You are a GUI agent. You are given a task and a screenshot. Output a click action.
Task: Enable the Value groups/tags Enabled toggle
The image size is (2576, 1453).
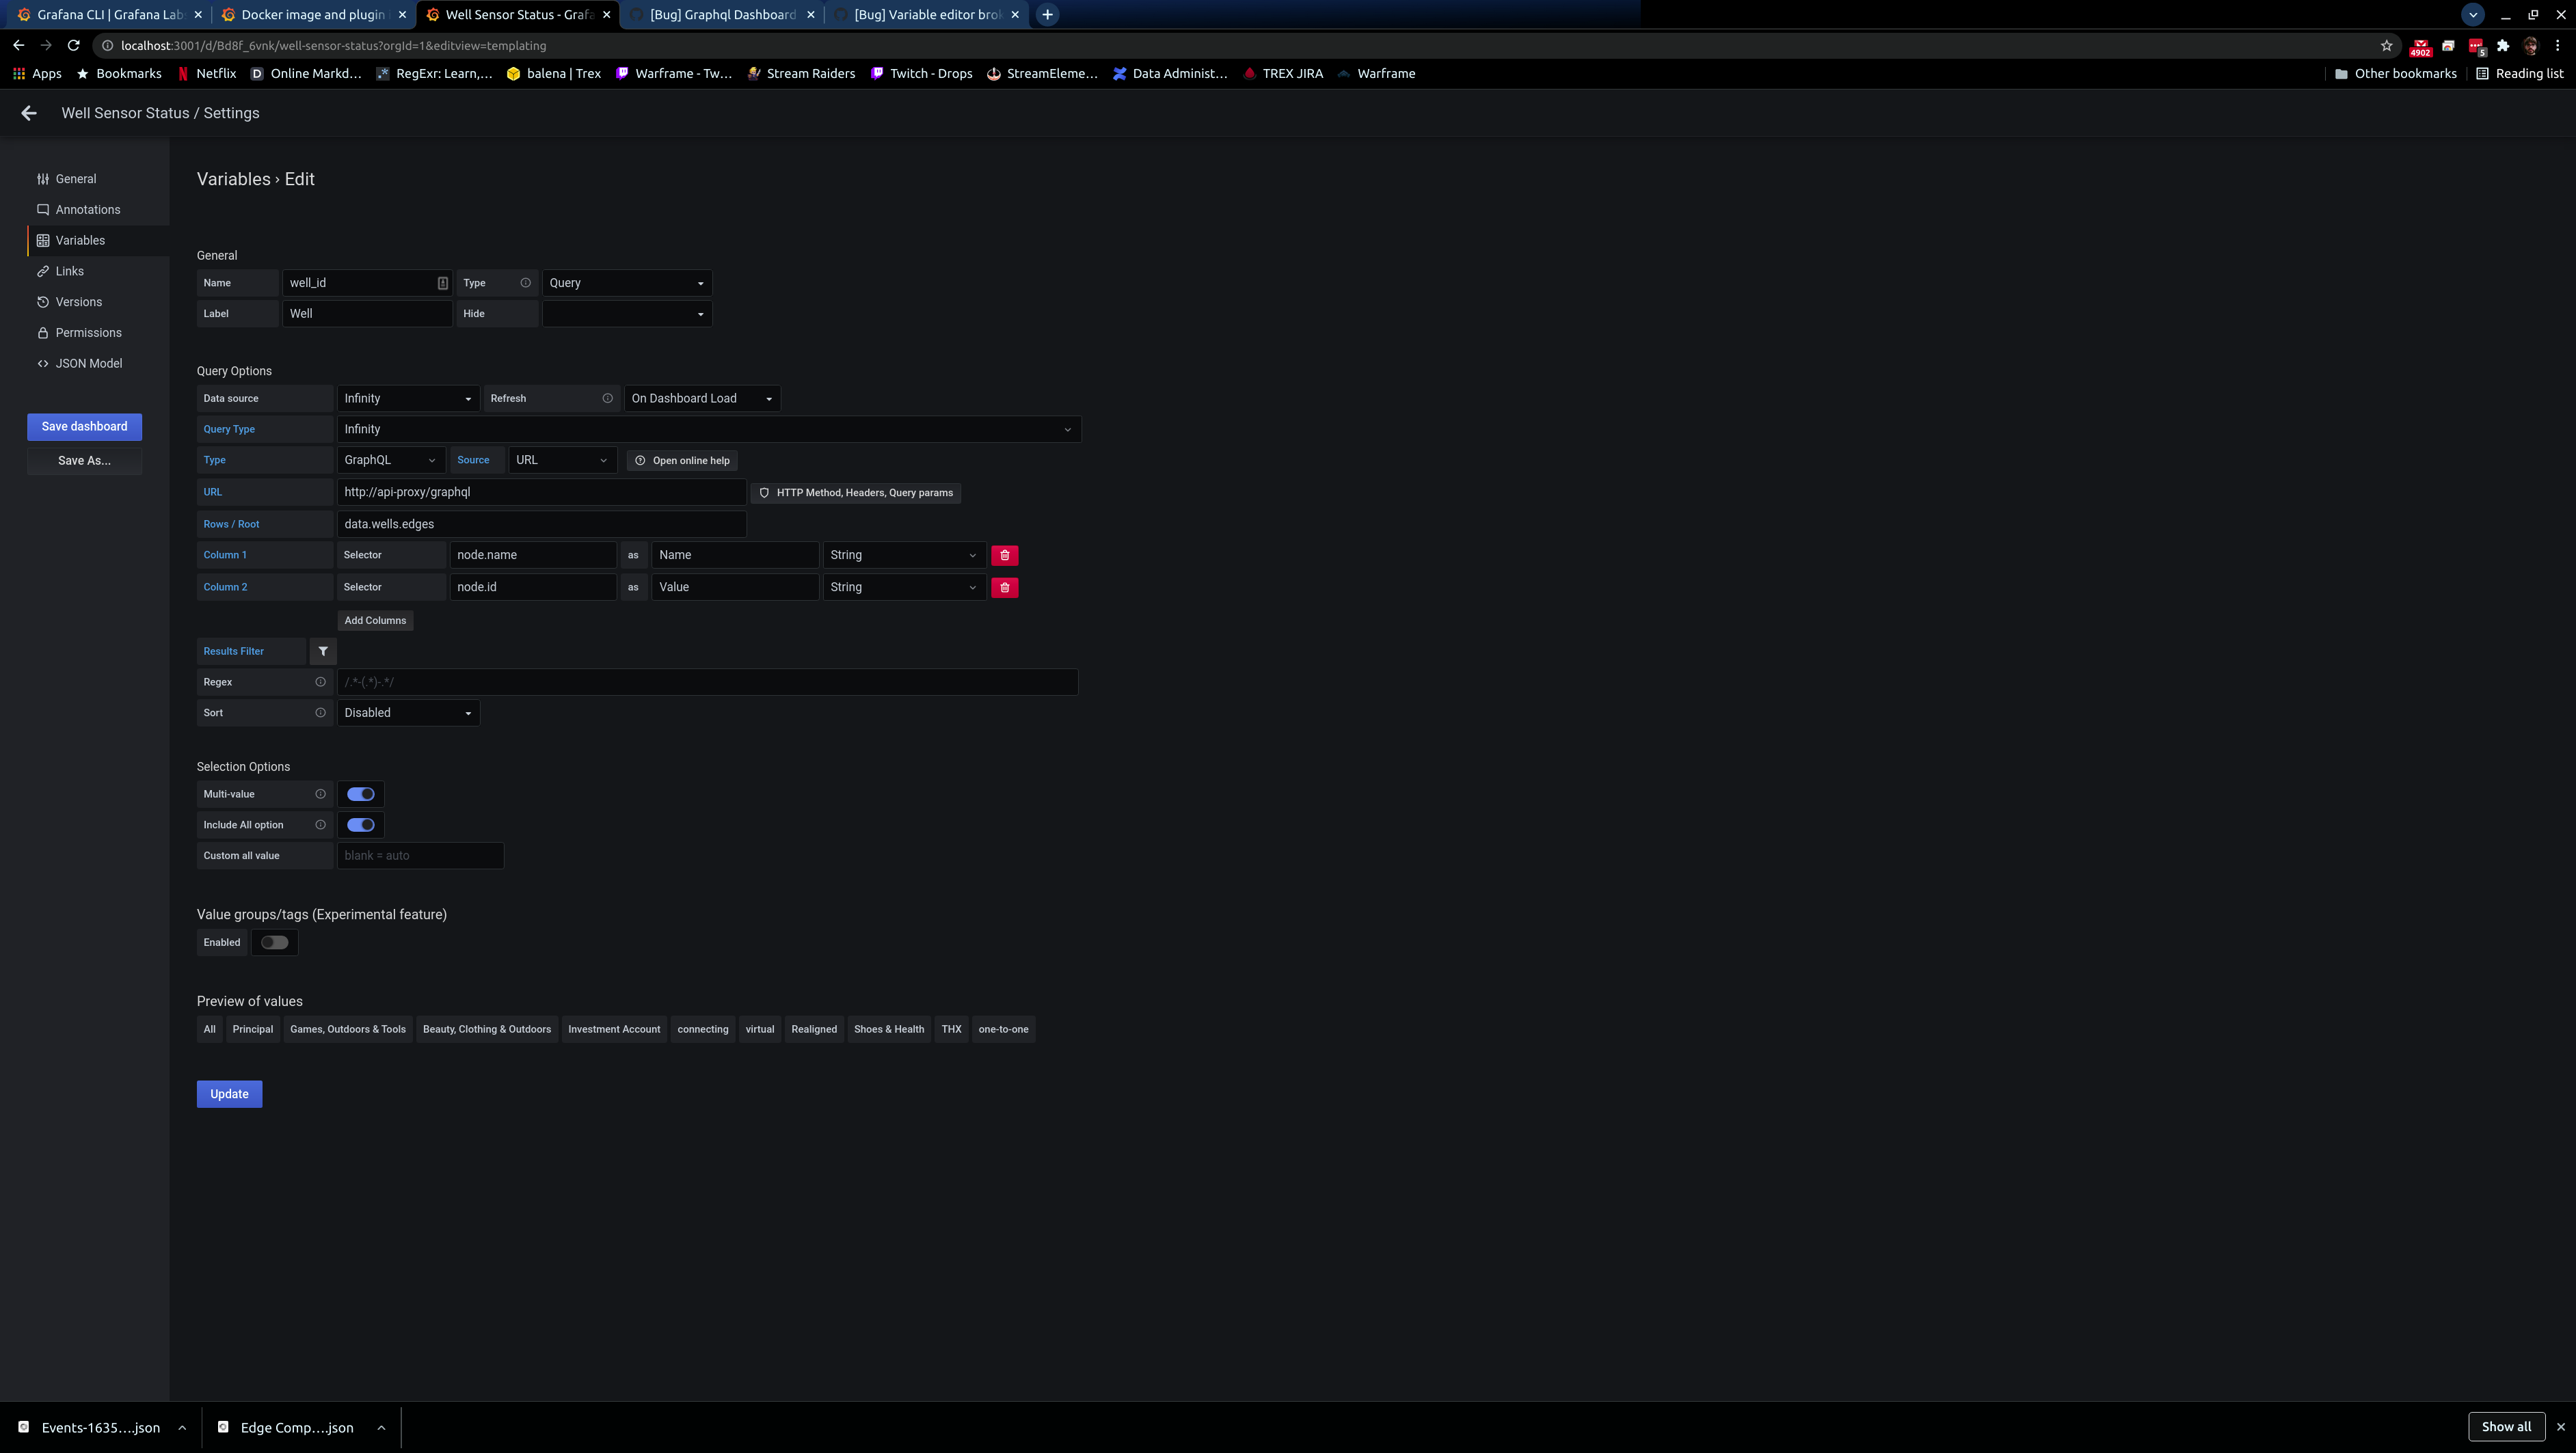[274, 942]
